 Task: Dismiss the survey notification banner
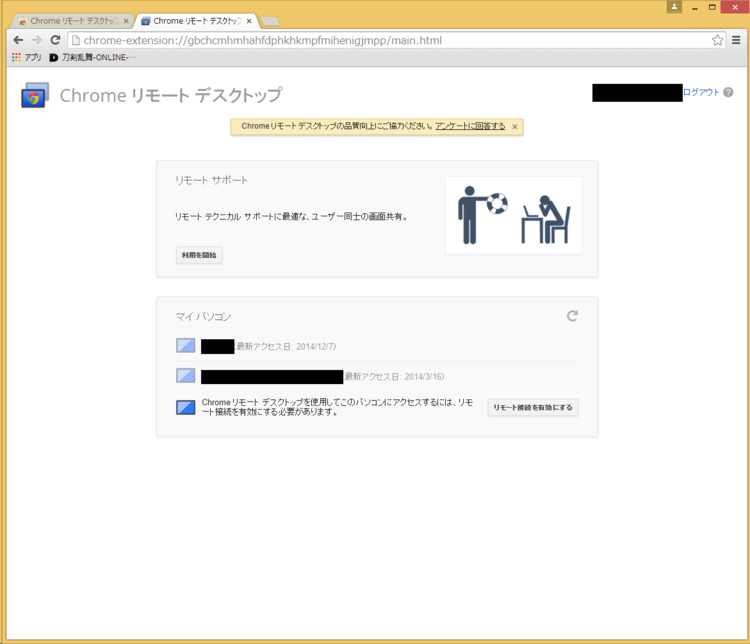[515, 127]
